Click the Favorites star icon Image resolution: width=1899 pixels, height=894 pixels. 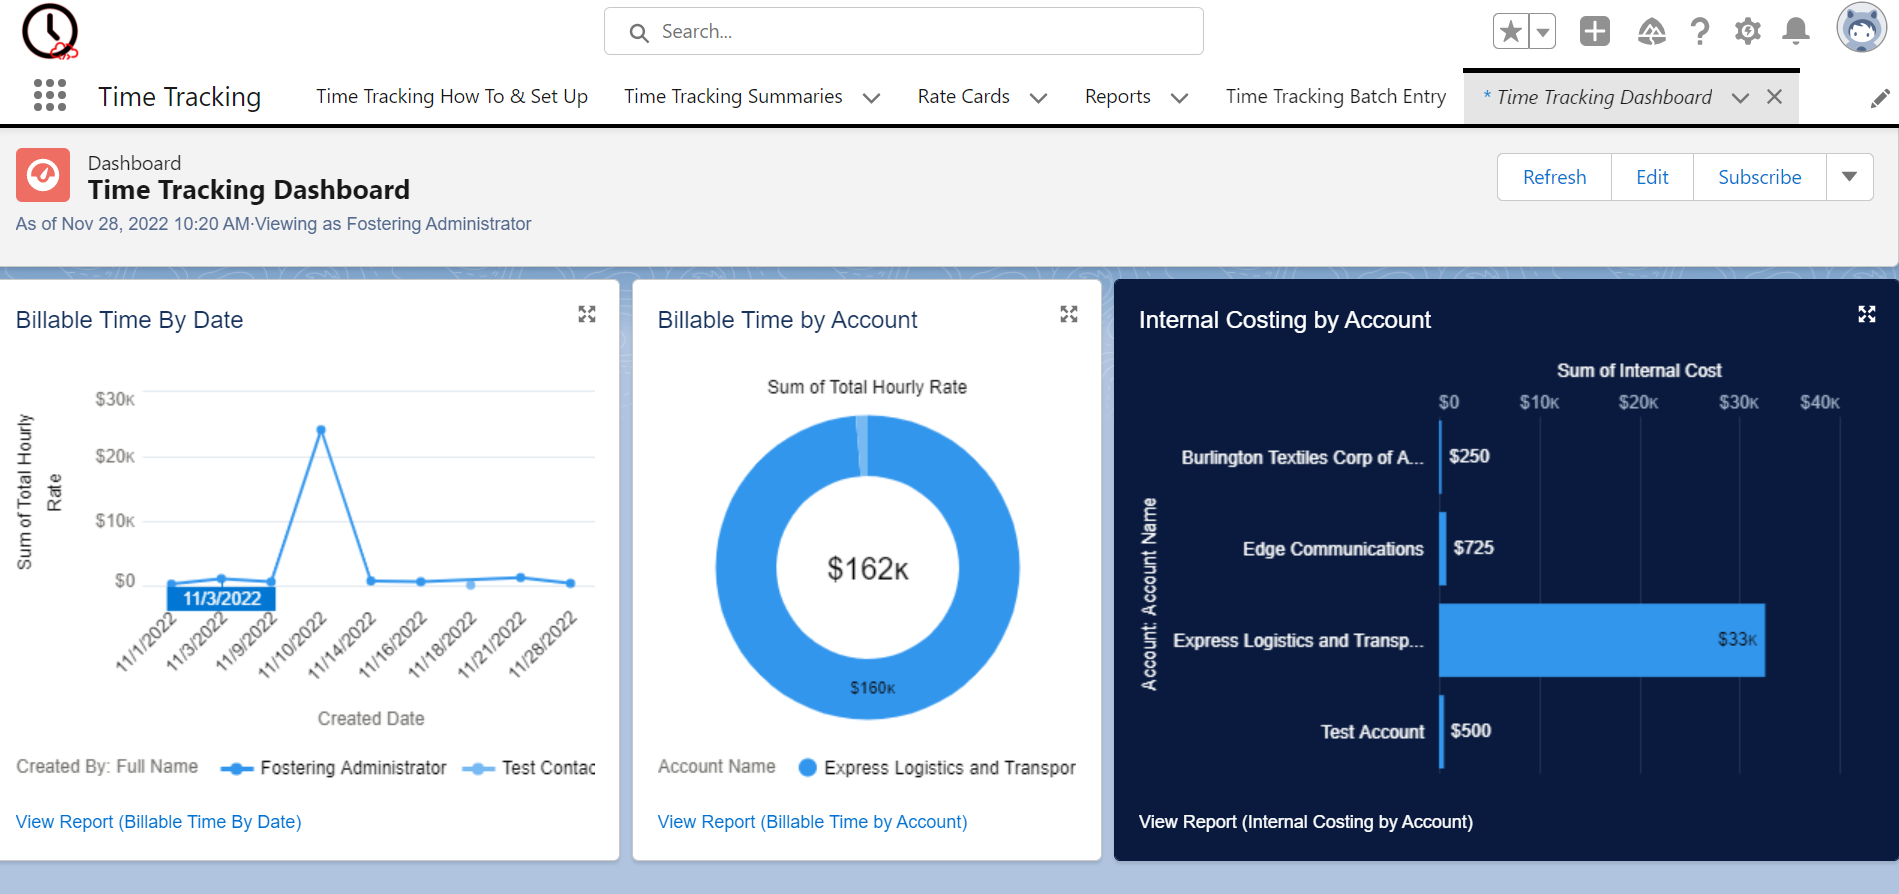pyautogui.click(x=1510, y=32)
